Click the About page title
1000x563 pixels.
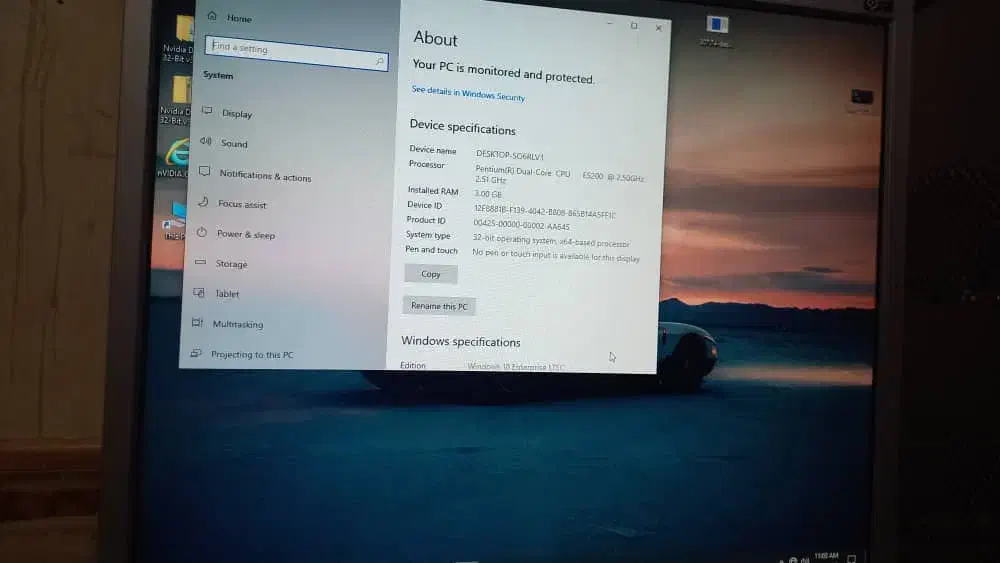[x=436, y=39]
